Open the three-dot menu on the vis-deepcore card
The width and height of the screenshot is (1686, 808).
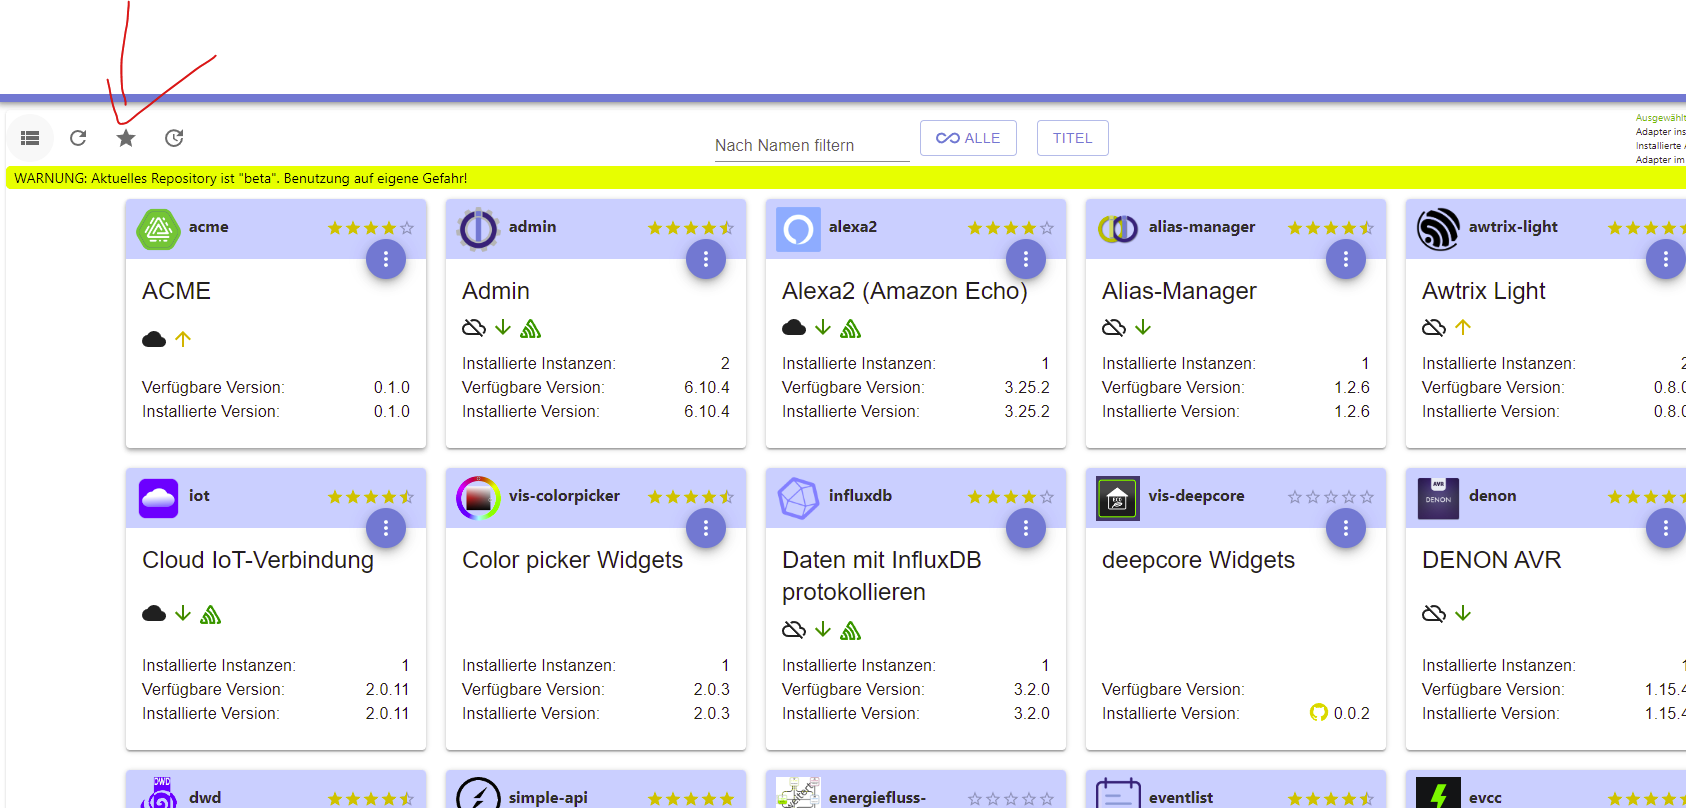pos(1346,528)
